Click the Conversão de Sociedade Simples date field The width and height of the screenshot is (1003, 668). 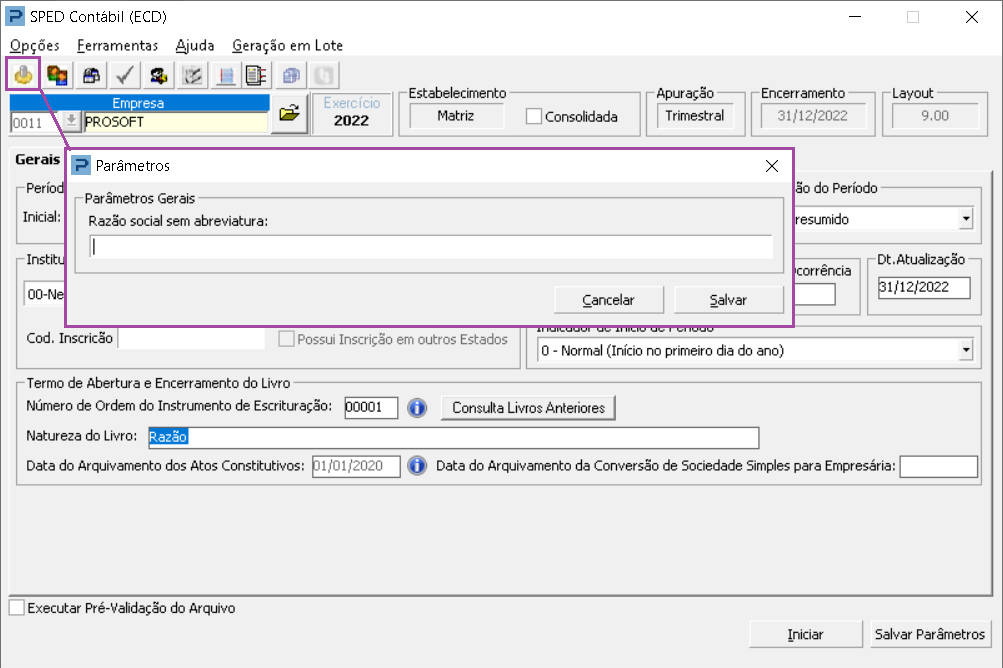point(938,466)
